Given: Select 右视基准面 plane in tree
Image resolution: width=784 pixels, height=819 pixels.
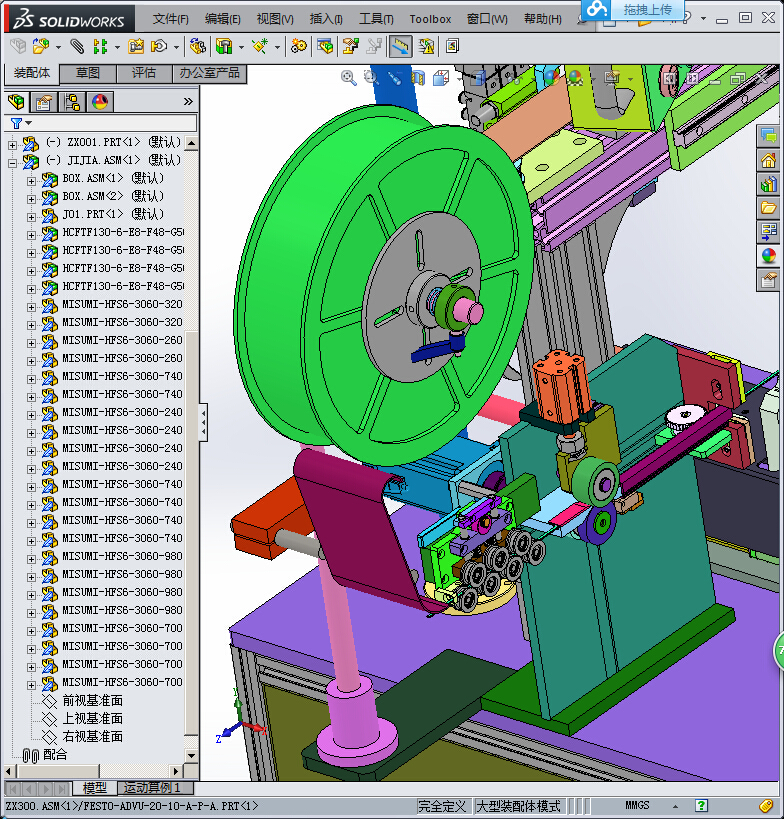Looking at the screenshot, I should tap(92, 736).
